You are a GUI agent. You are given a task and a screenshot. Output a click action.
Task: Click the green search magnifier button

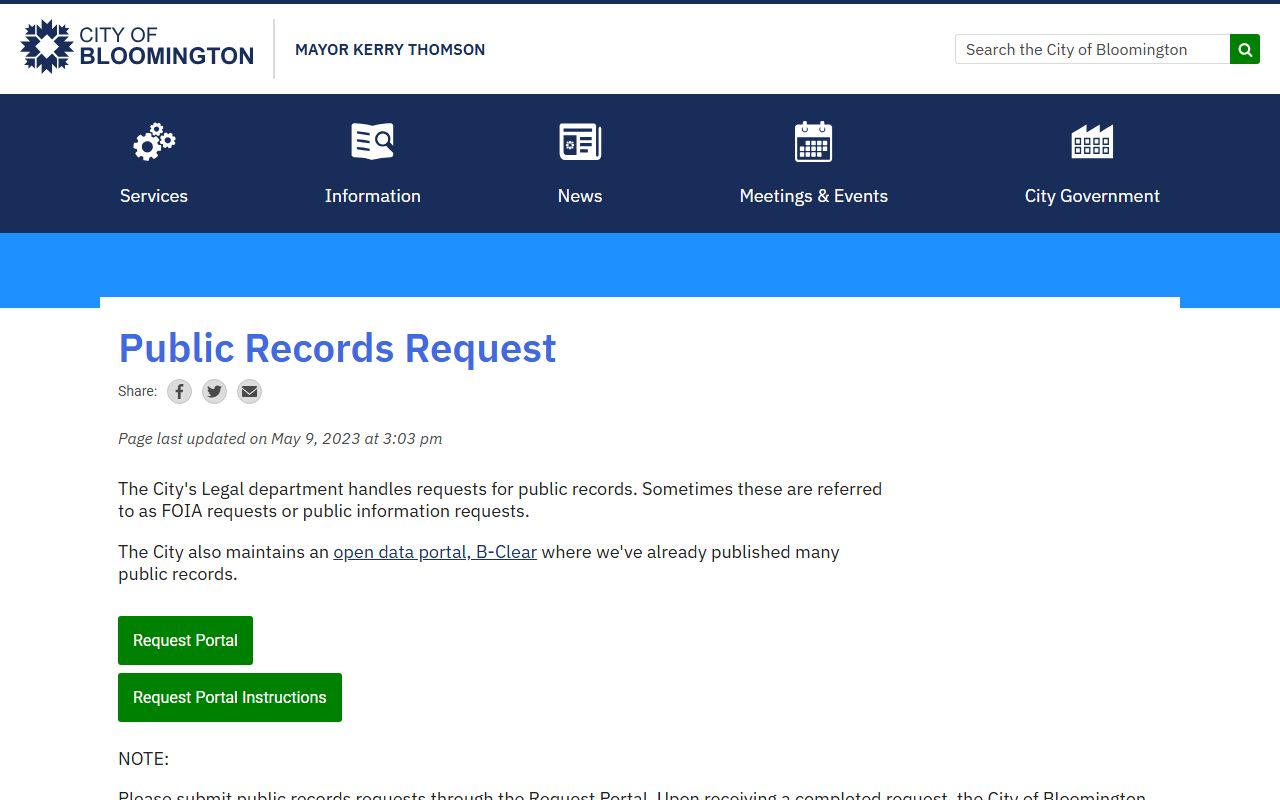pyautogui.click(x=1245, y=49)
